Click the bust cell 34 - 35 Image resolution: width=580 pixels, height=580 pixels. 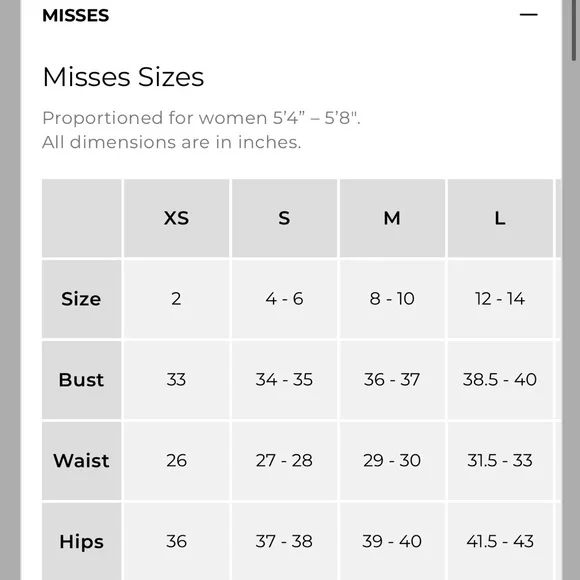(284, 380)
